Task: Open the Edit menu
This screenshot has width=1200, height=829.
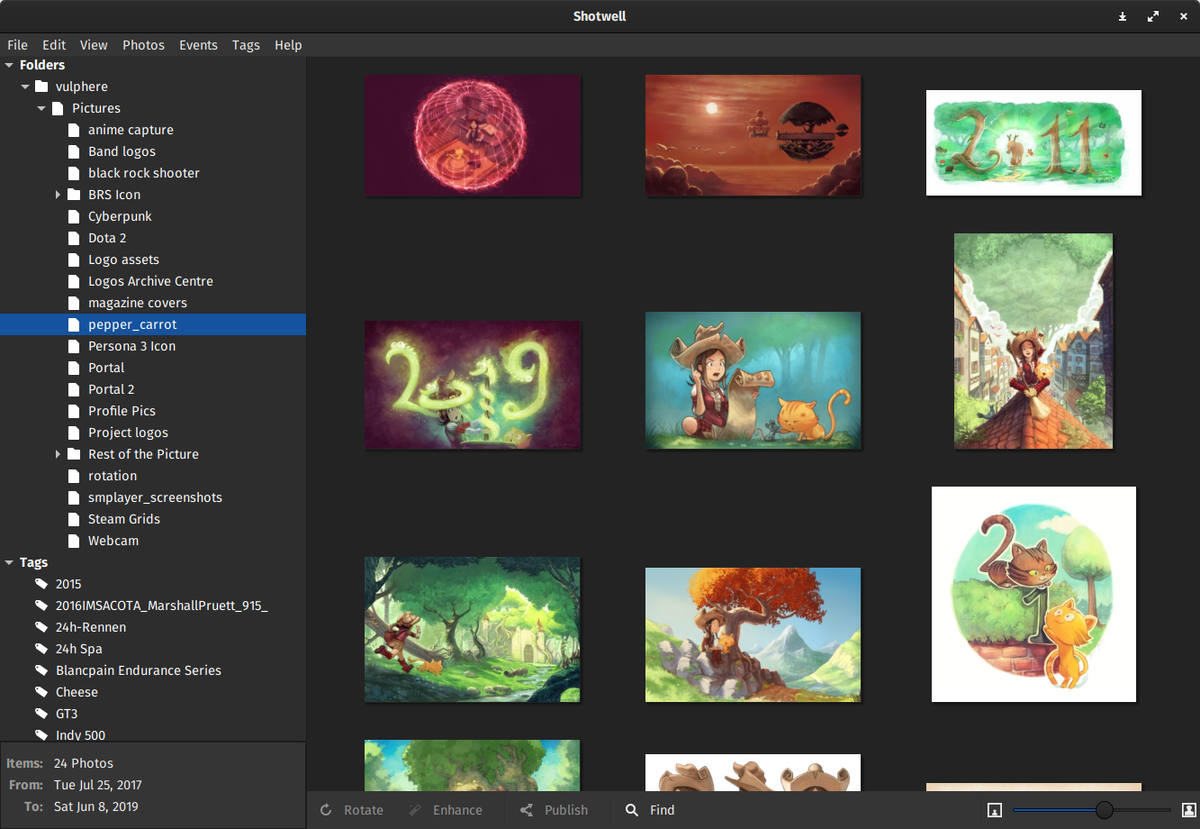Action: point(54,45)
